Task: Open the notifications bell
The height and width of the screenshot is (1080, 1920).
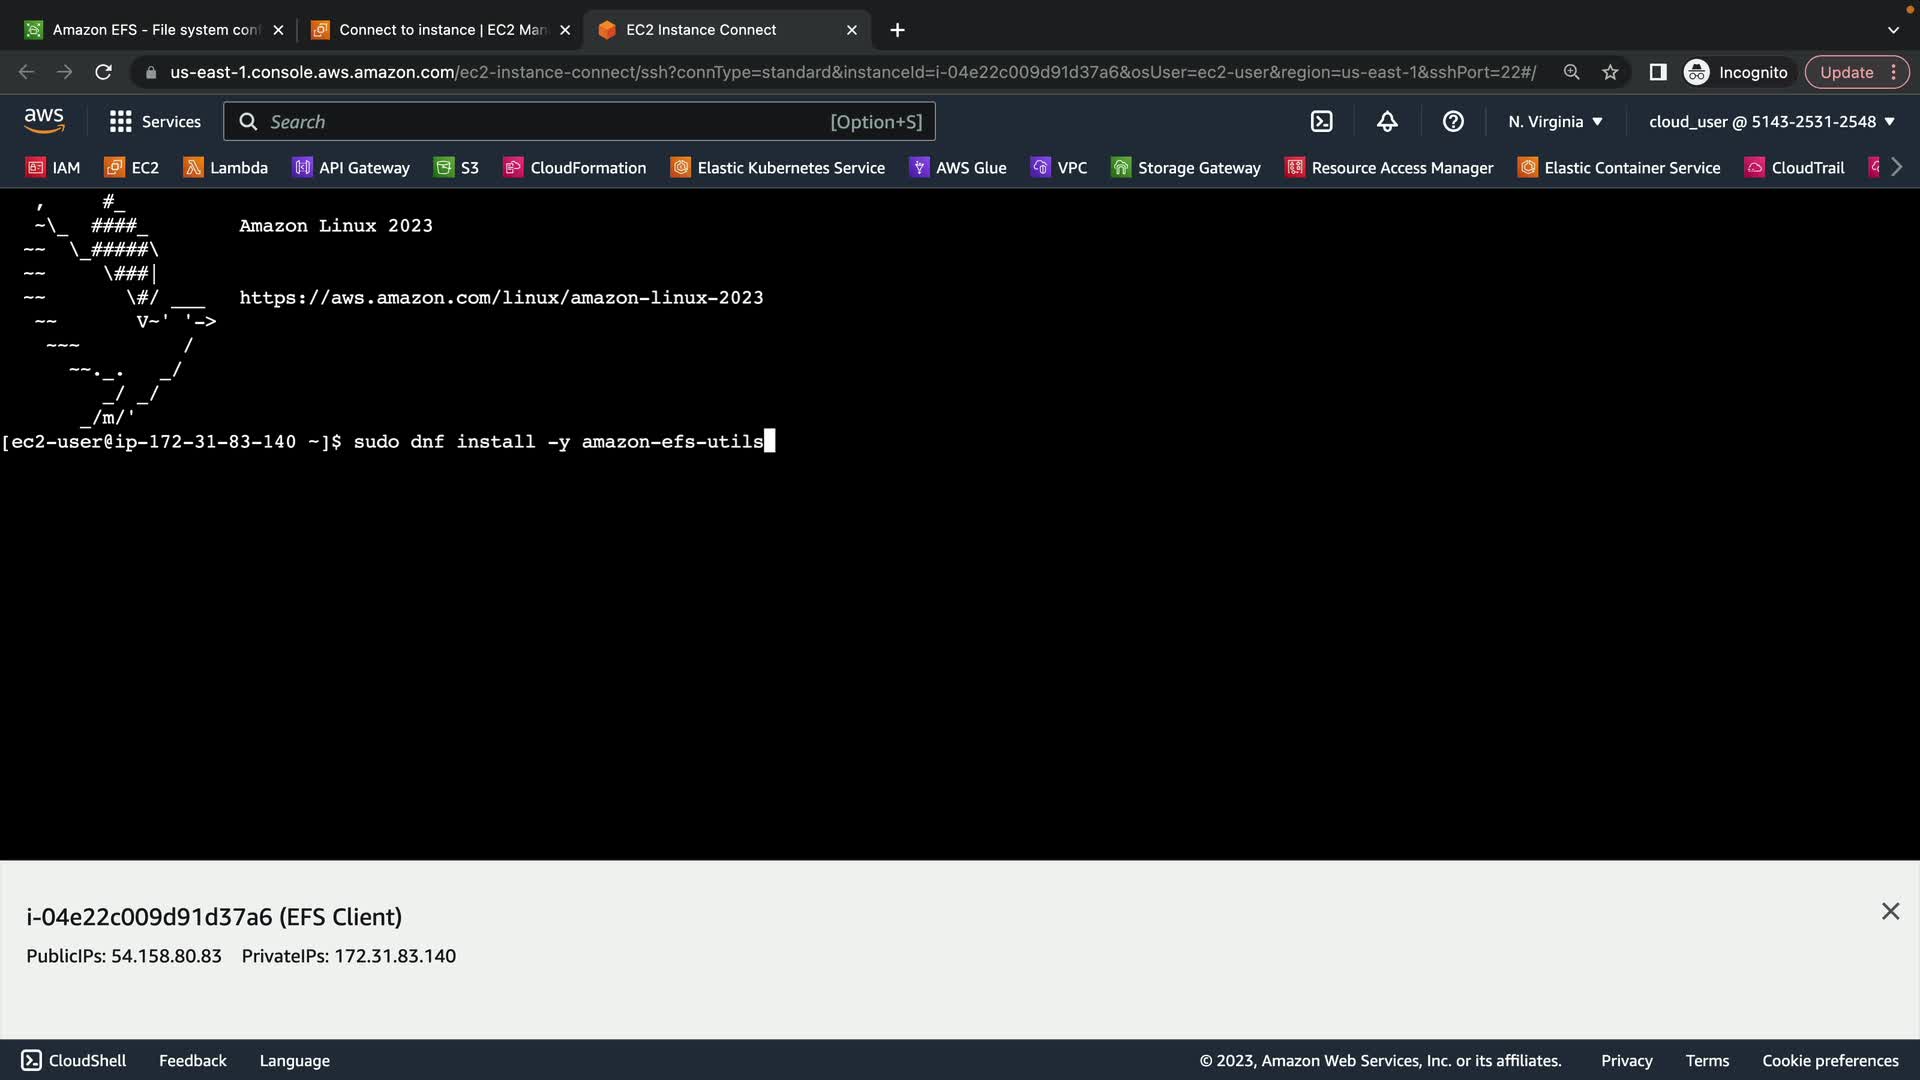Action: 1387,122
